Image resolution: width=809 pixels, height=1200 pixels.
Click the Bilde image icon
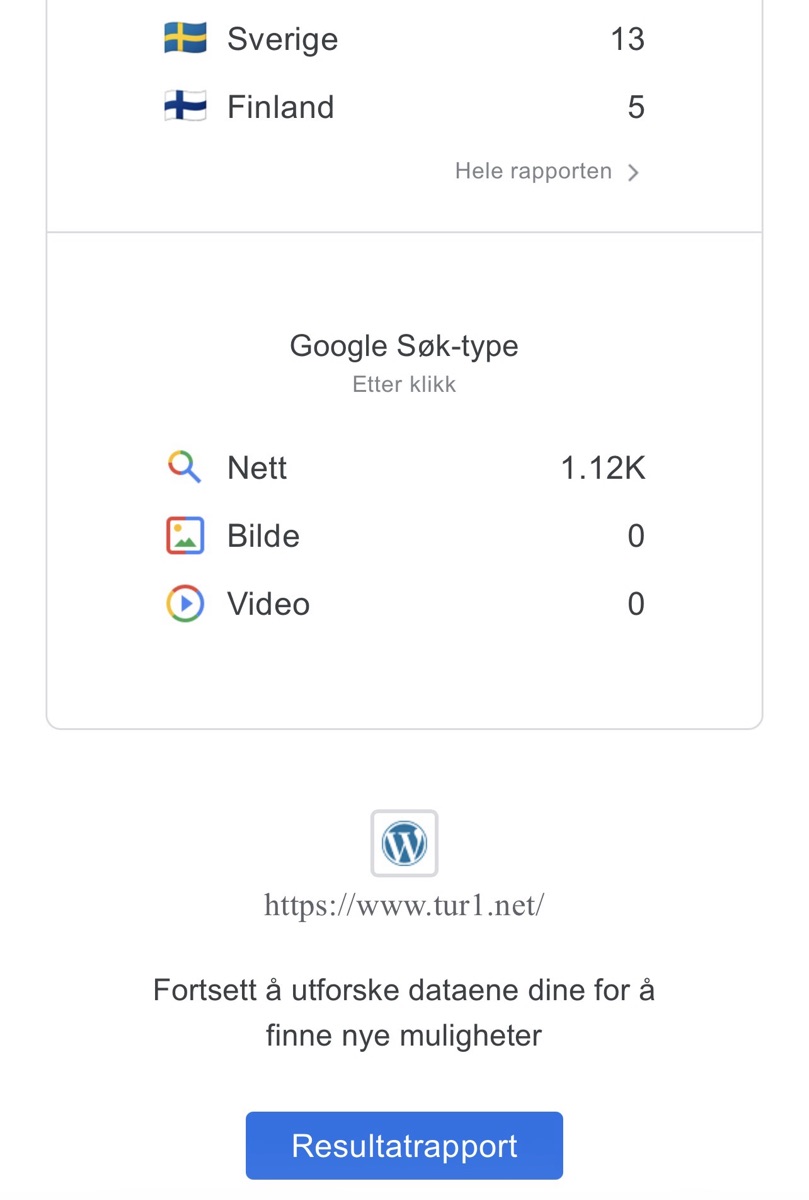pyautogui.click(x=185, y=536)
